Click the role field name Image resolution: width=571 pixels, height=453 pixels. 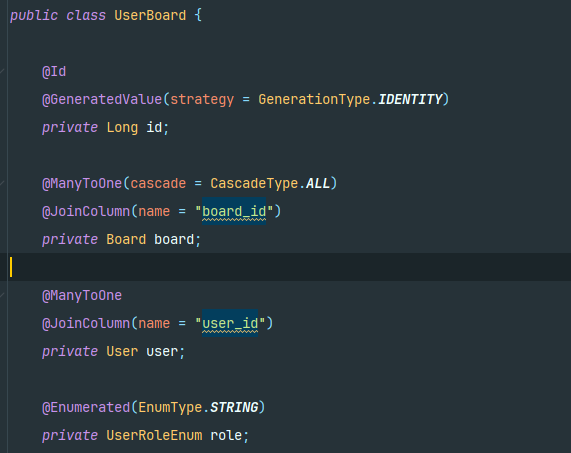(x=226, y=435)
